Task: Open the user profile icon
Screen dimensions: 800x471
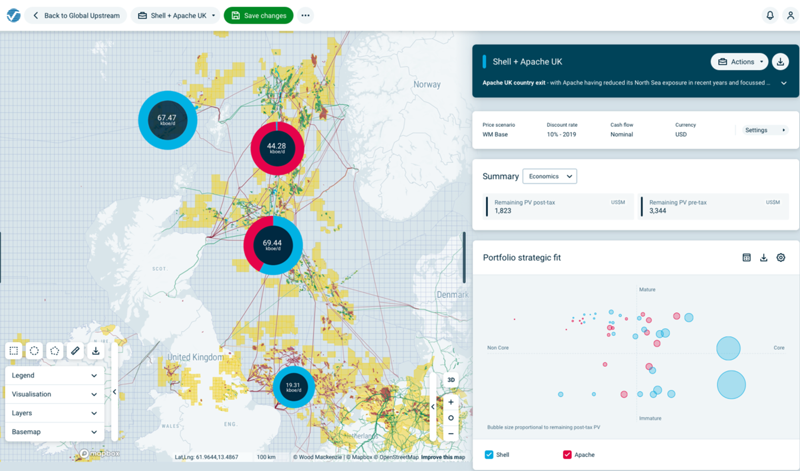Action: click(790, 16)
